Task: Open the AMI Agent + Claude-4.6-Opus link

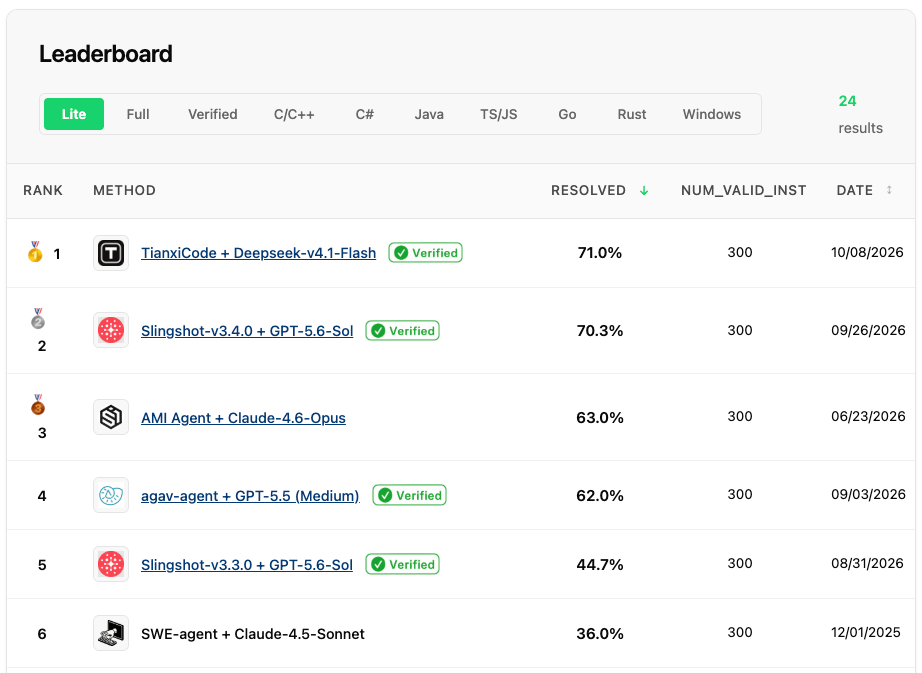Action: pyautogui.click(x=243, y=418)
